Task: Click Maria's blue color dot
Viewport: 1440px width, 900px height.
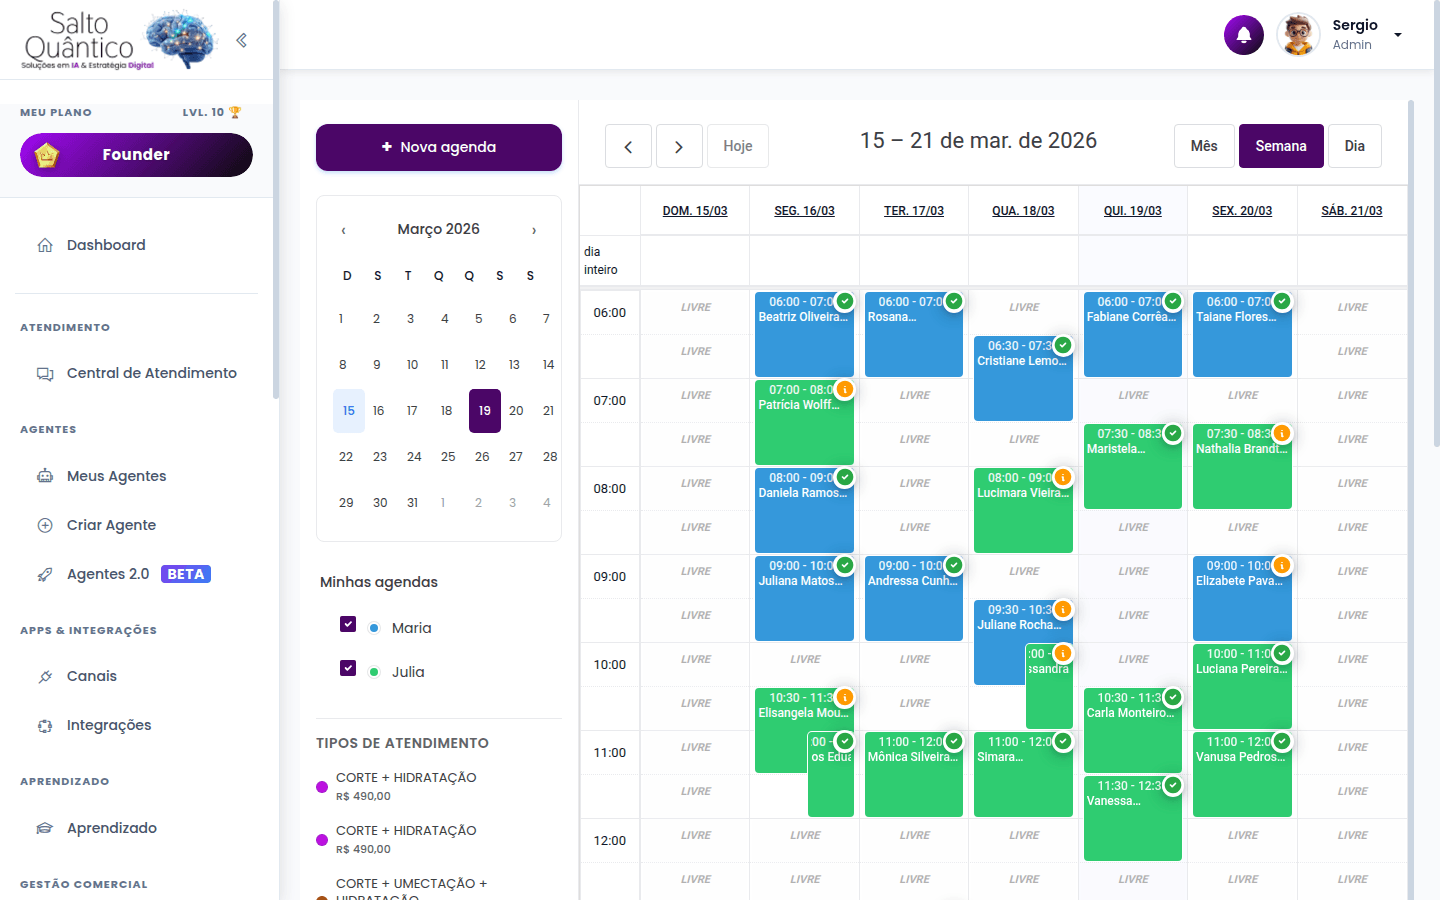Action: [374, 628]
